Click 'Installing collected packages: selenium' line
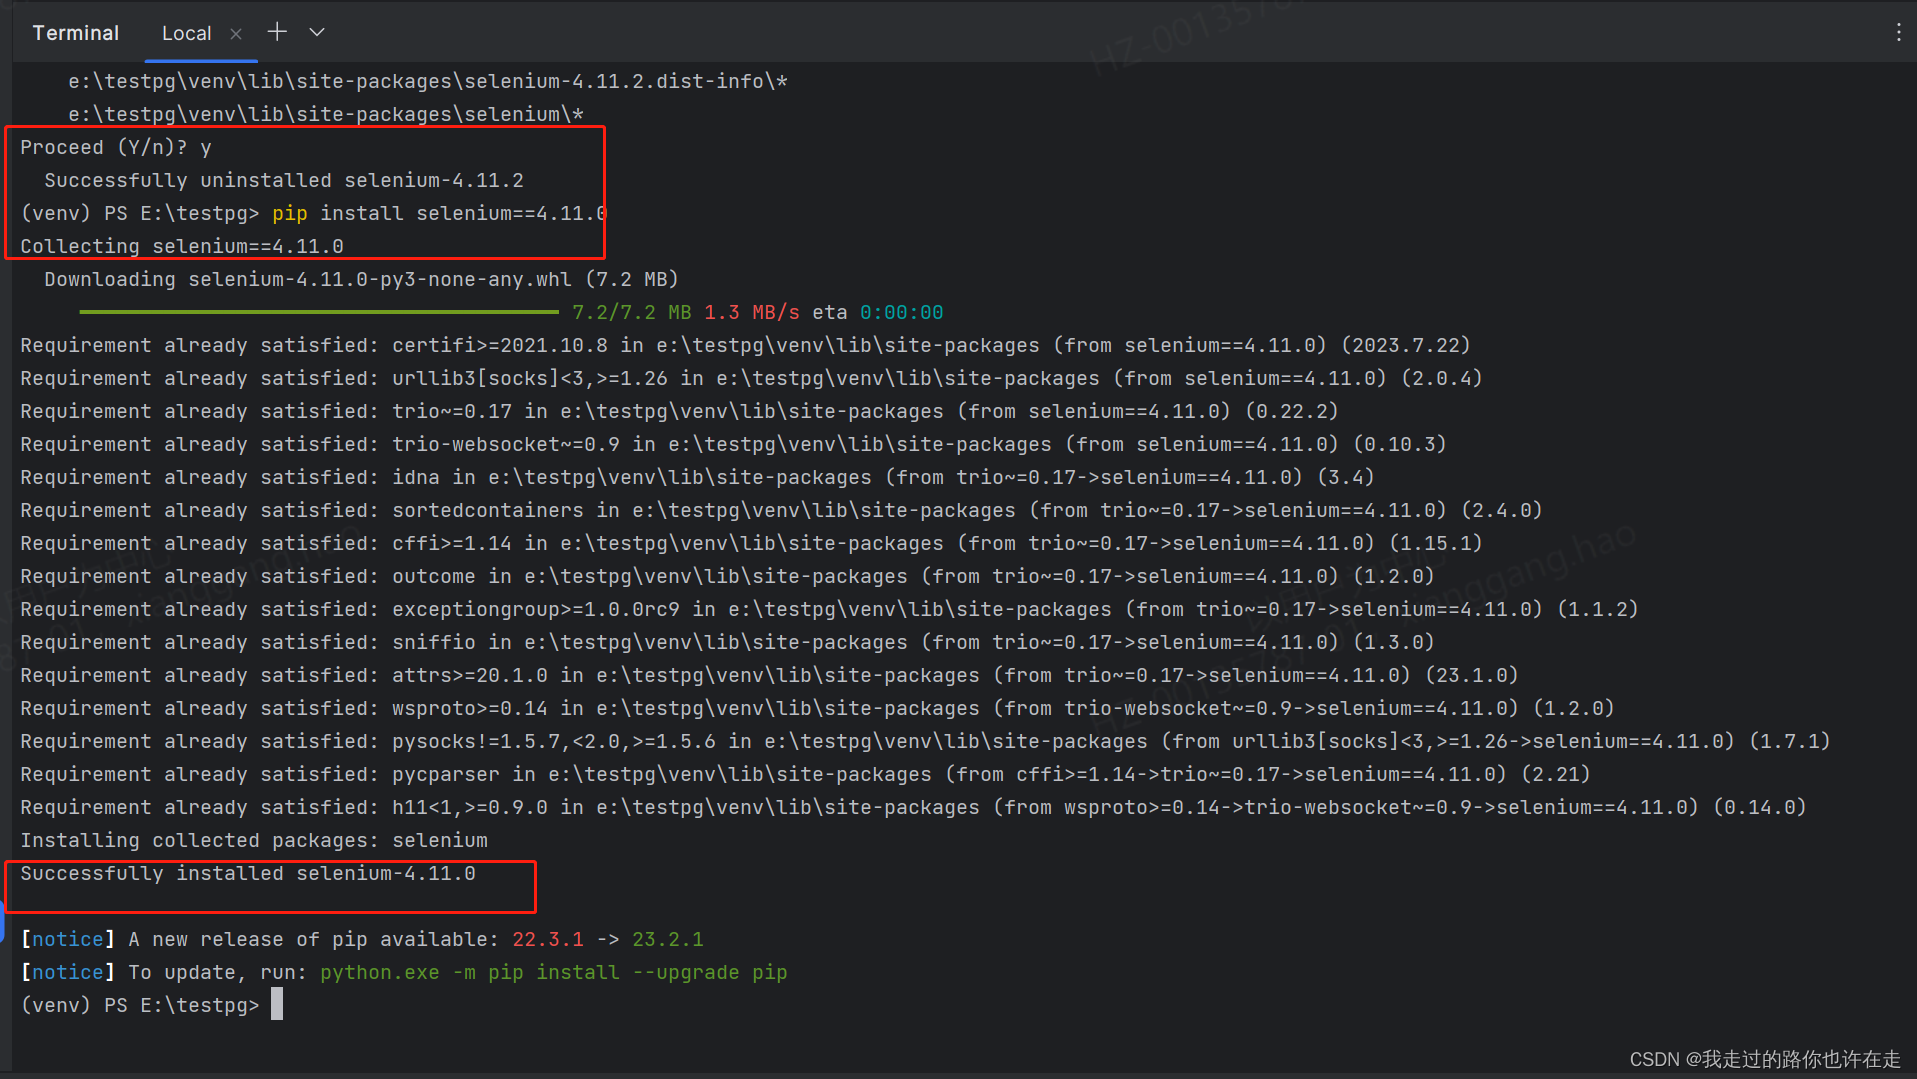This screenshot has width=1917, height=1079. coord(254,840)
